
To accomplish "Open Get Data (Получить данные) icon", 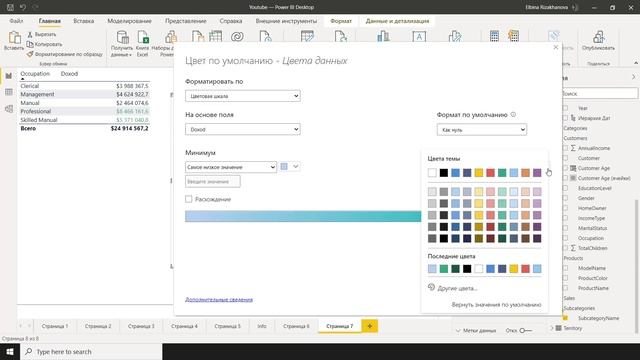I will pos(122,37).
